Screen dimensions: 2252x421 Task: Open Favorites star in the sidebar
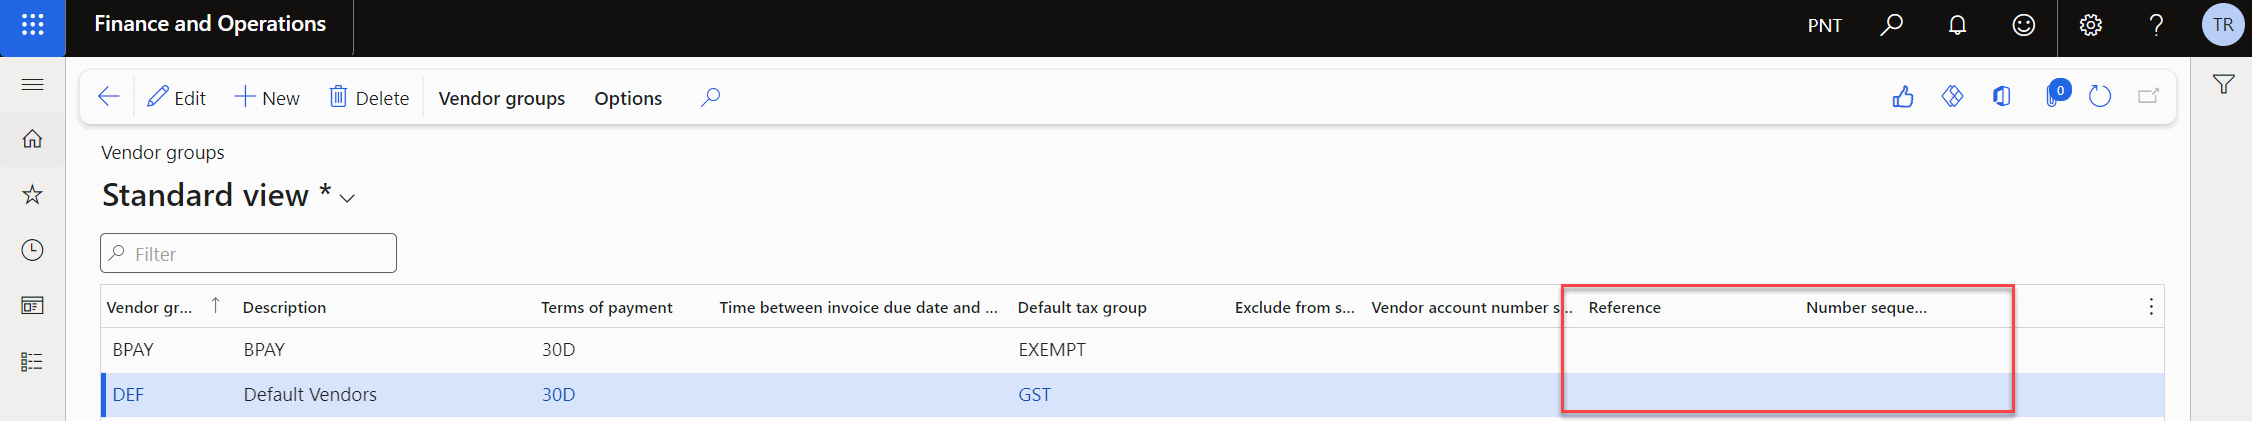(x=32, y=194)
